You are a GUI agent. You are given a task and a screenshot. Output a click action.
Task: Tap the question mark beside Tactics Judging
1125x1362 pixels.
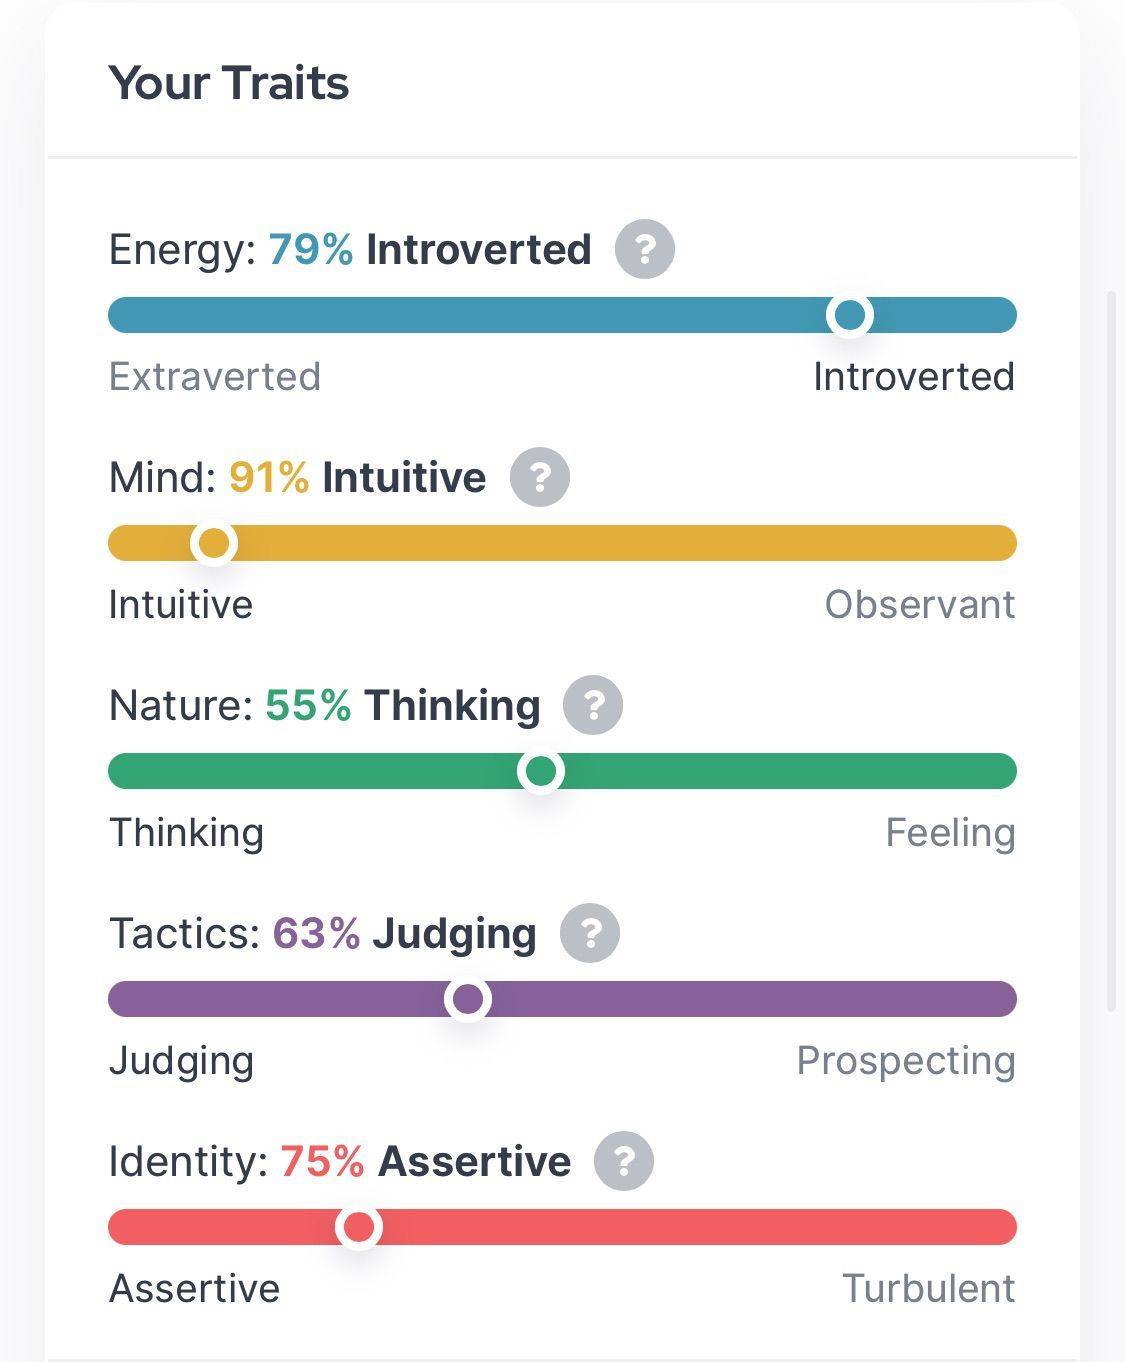tap(590, 933)
